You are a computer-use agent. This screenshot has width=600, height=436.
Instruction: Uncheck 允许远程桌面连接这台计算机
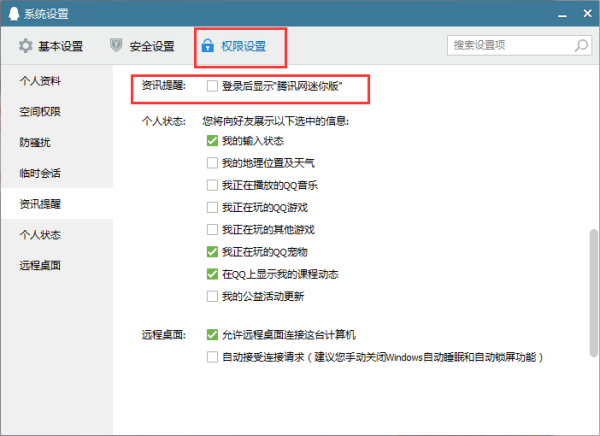(212, 335)
